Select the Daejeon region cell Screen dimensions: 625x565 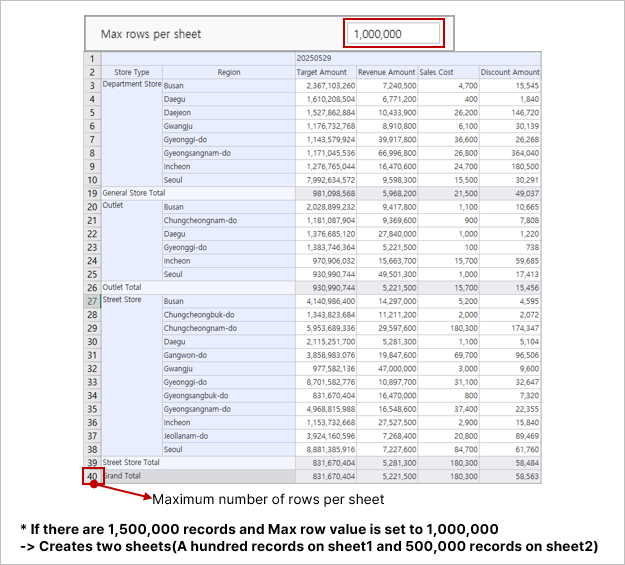[229, 113]
